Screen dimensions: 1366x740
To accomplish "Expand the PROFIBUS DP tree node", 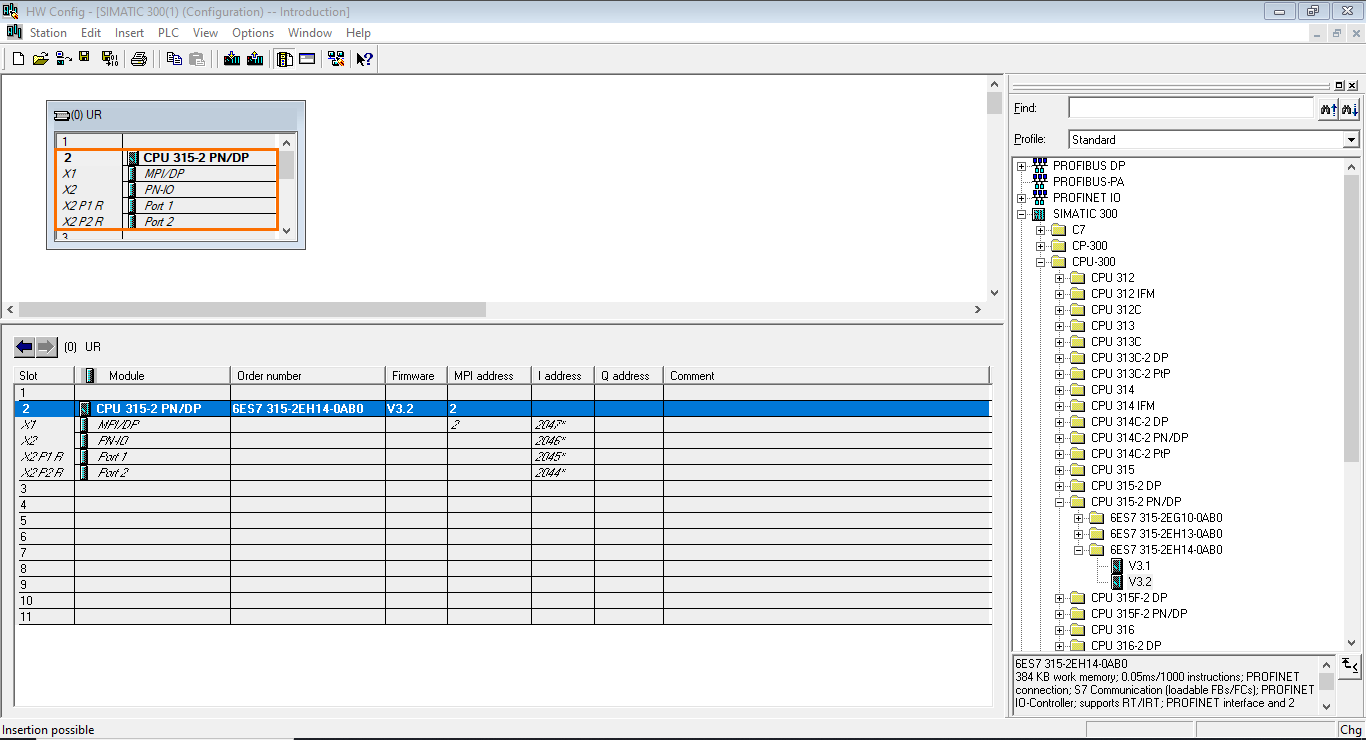I will (1022, 166).
